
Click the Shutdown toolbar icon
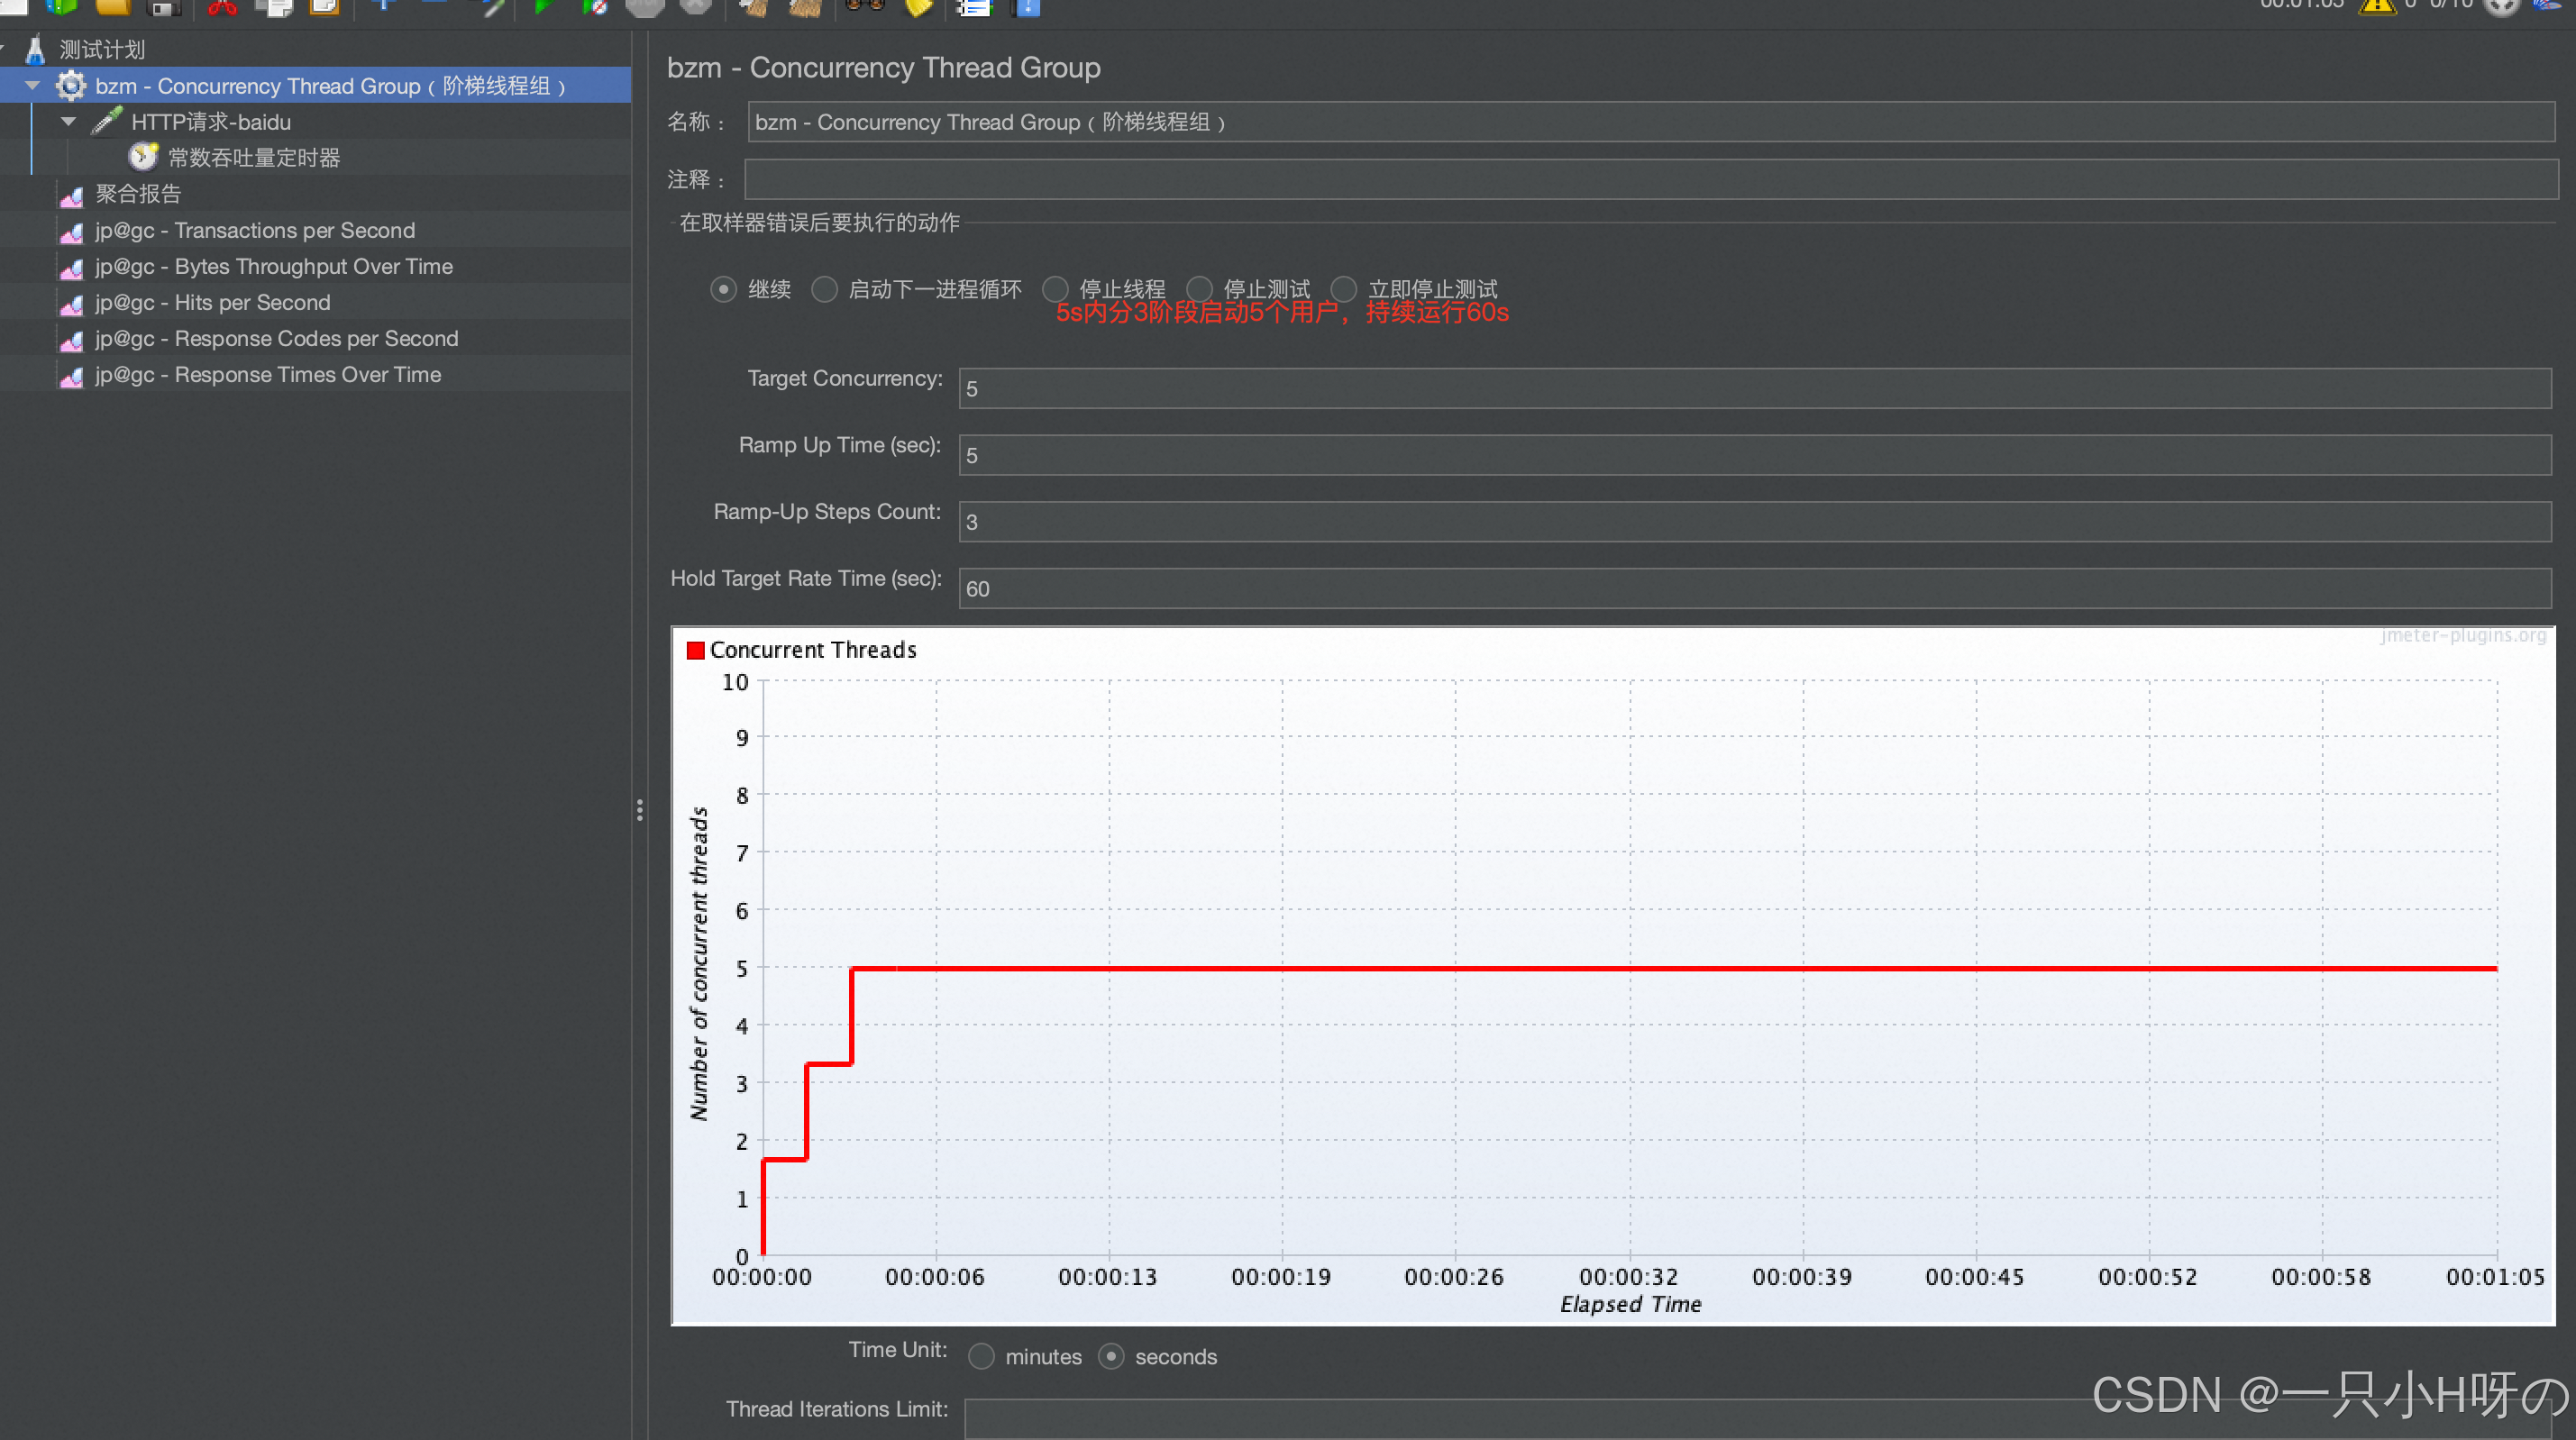(696, 7)
